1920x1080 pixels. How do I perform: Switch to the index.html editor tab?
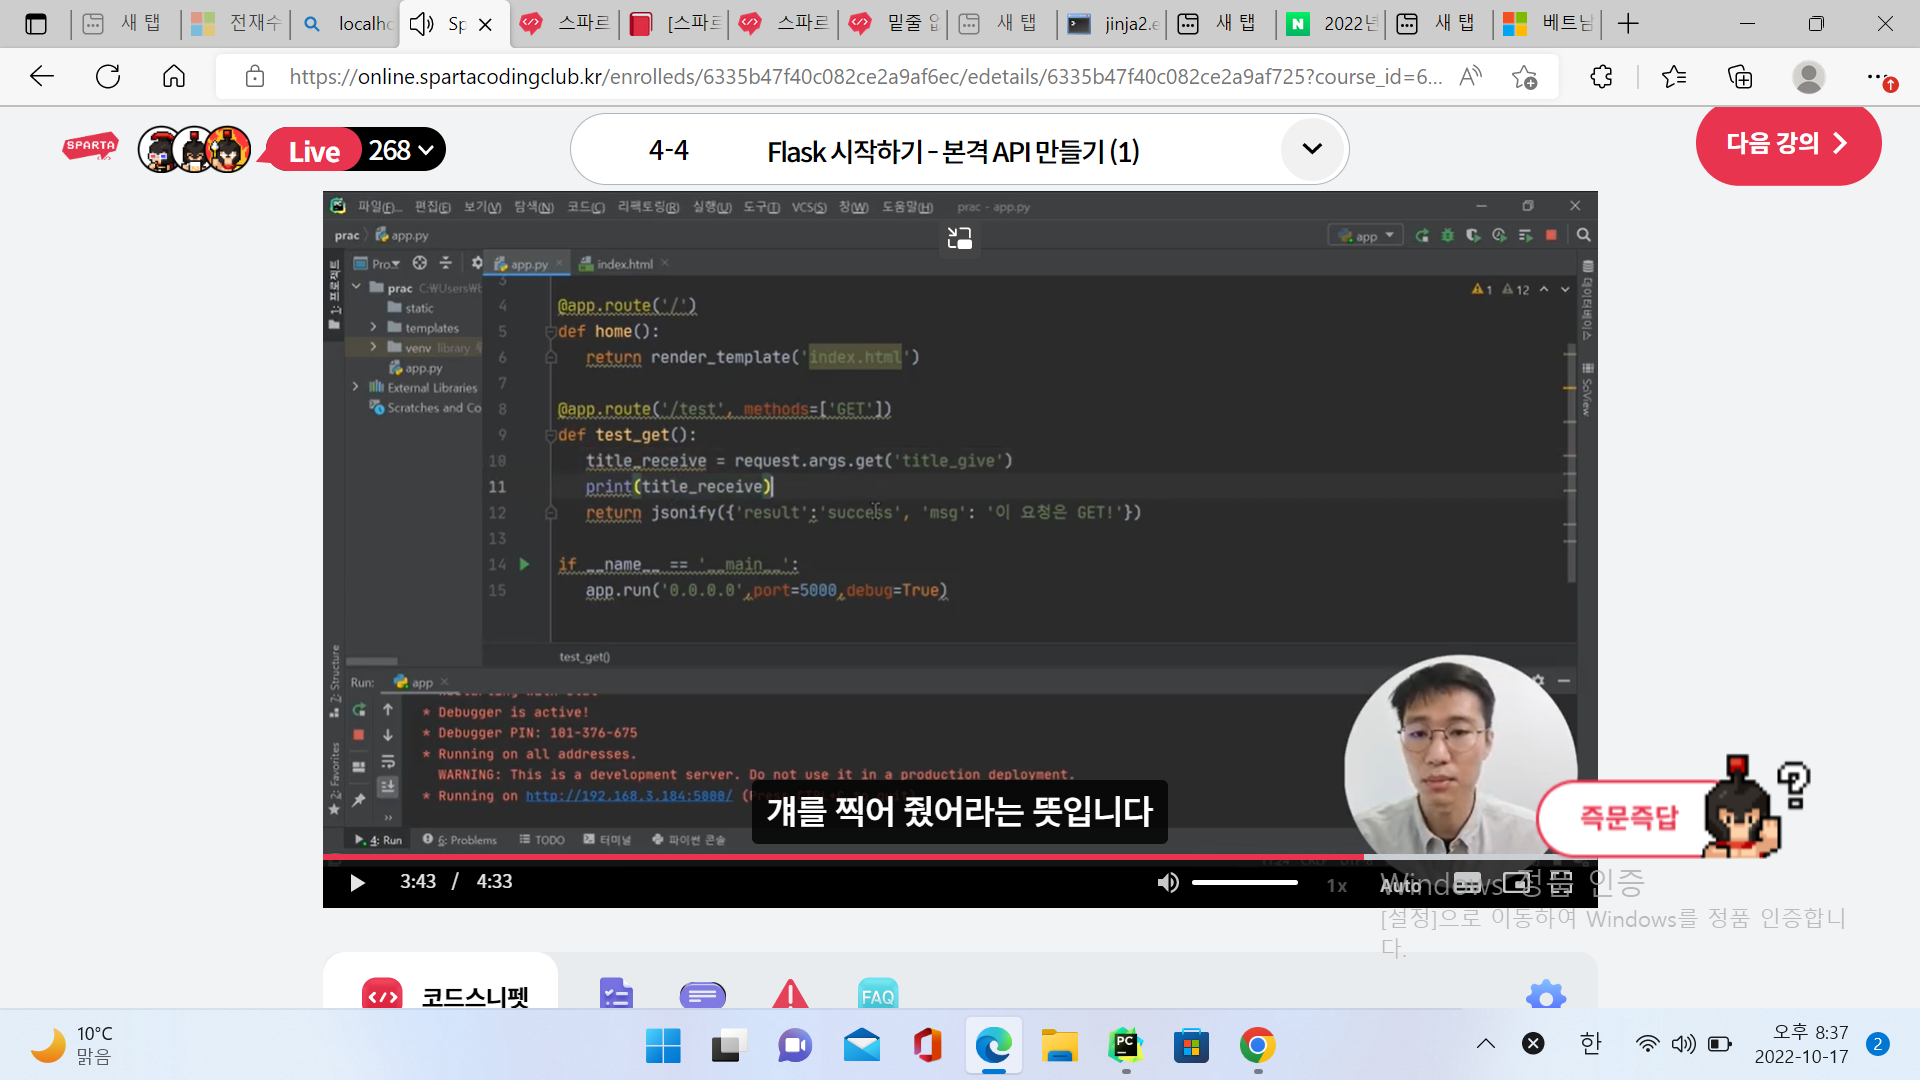point(624,263)
